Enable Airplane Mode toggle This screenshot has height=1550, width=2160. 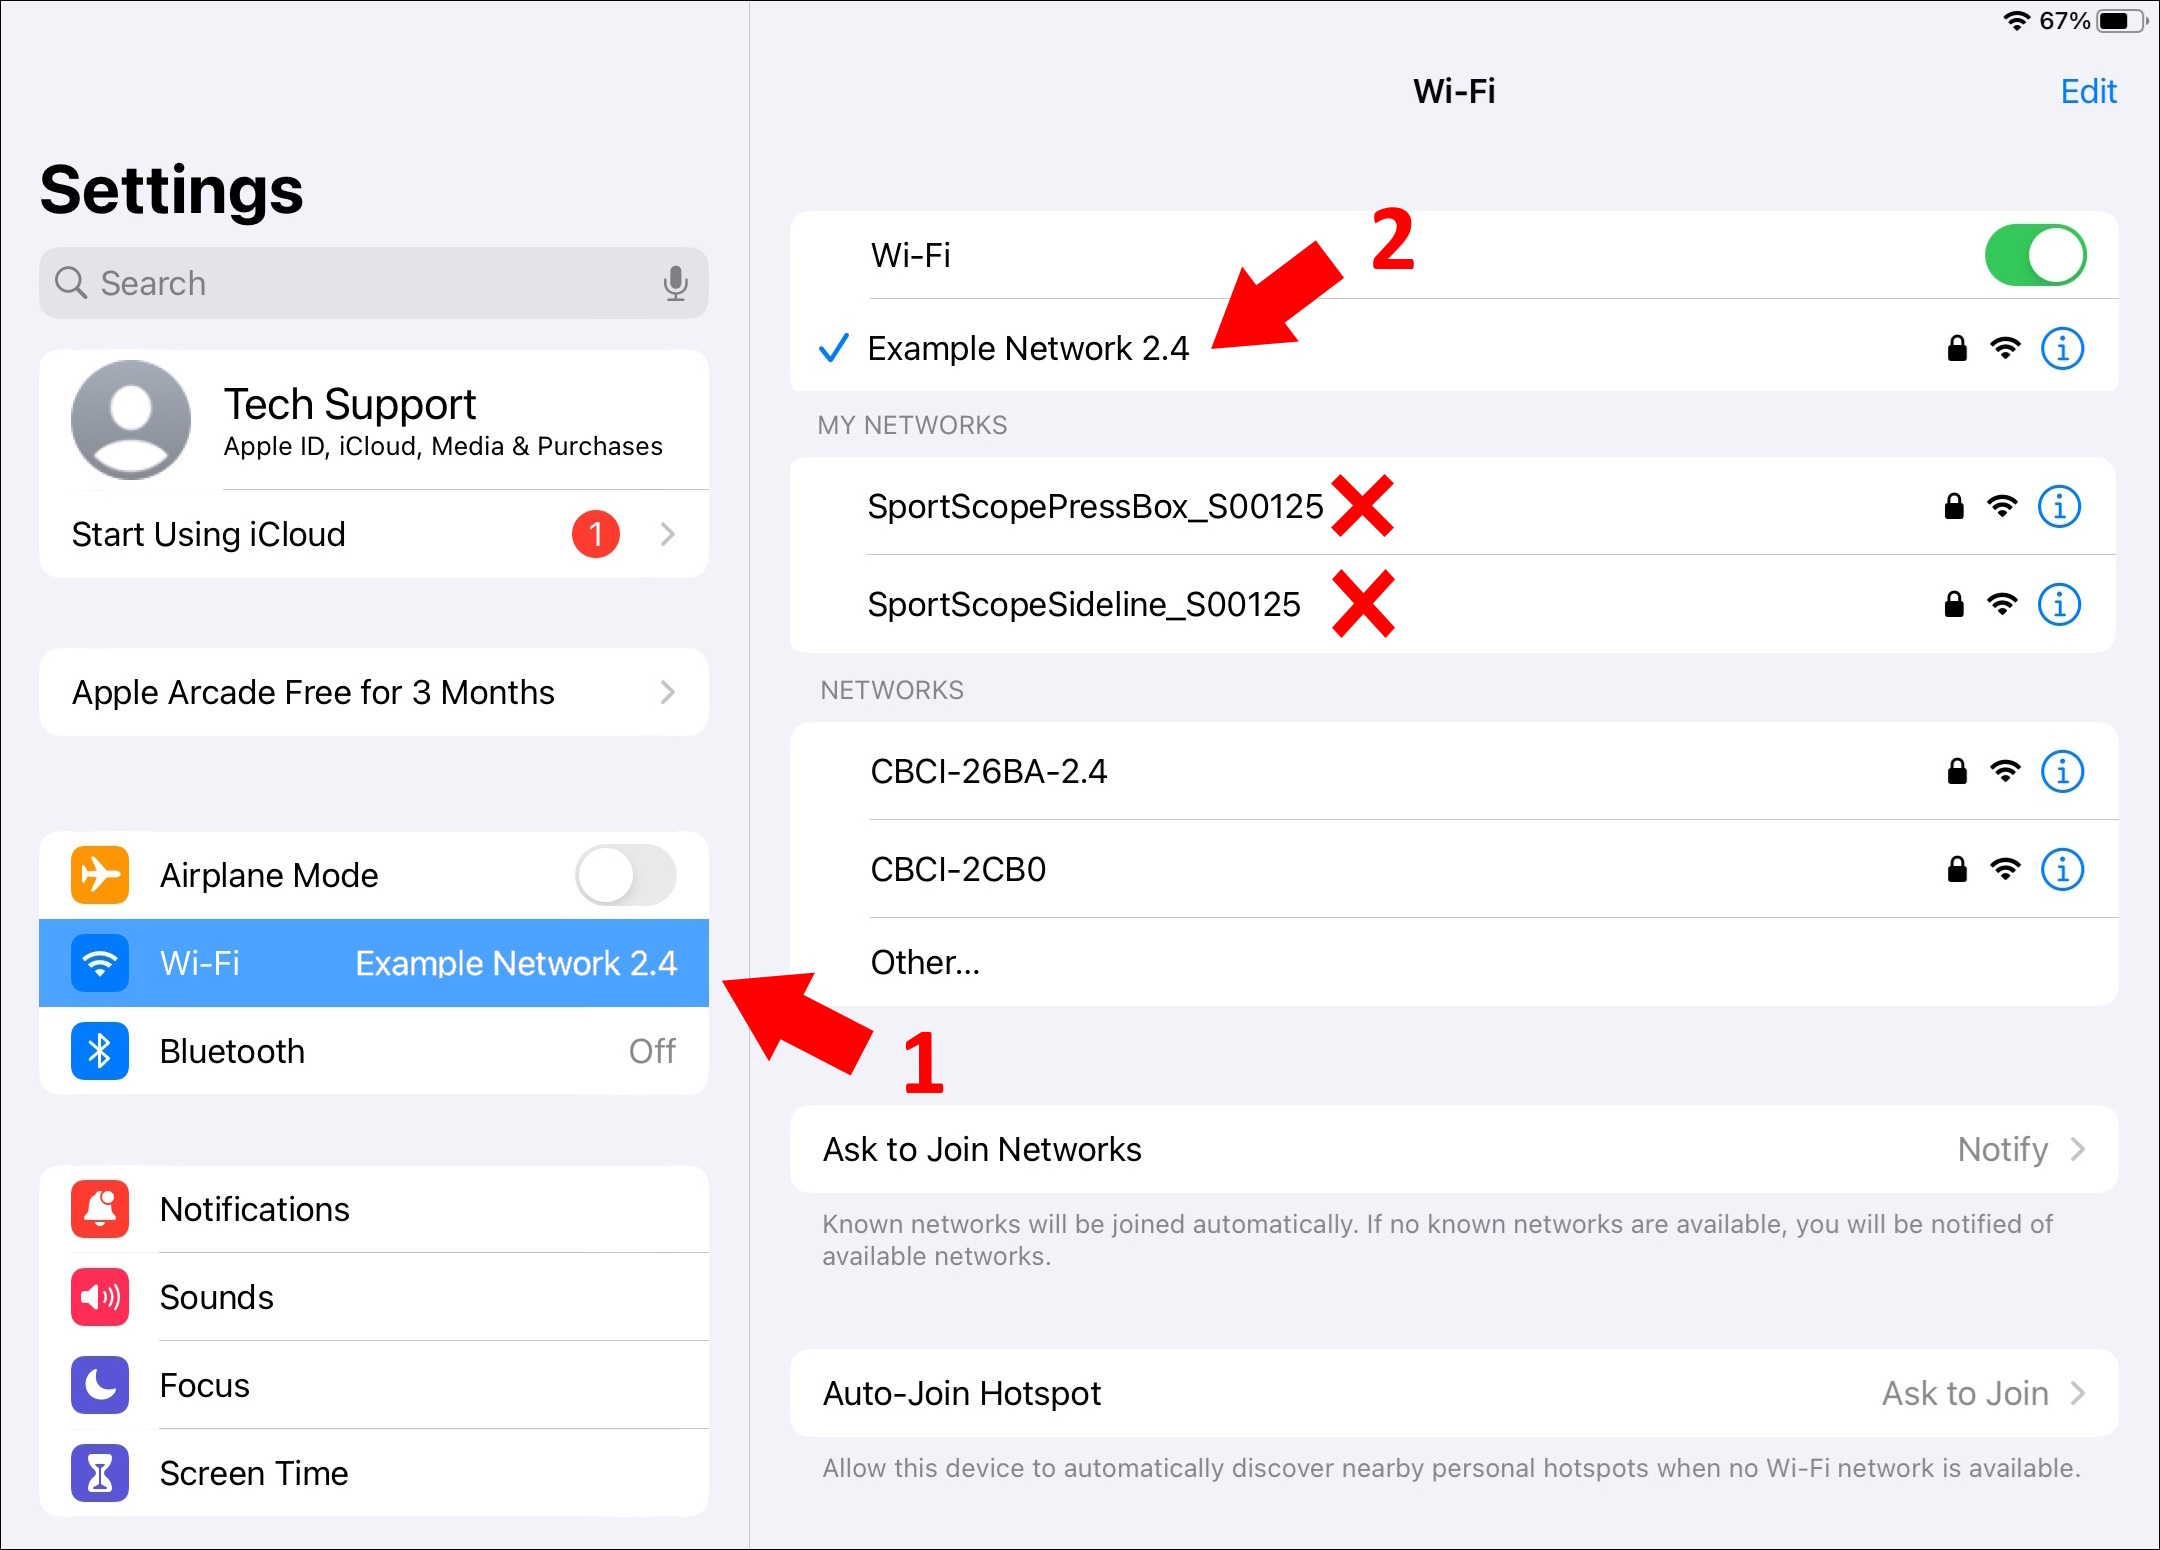pyautogui.click(x=625, y=875)
